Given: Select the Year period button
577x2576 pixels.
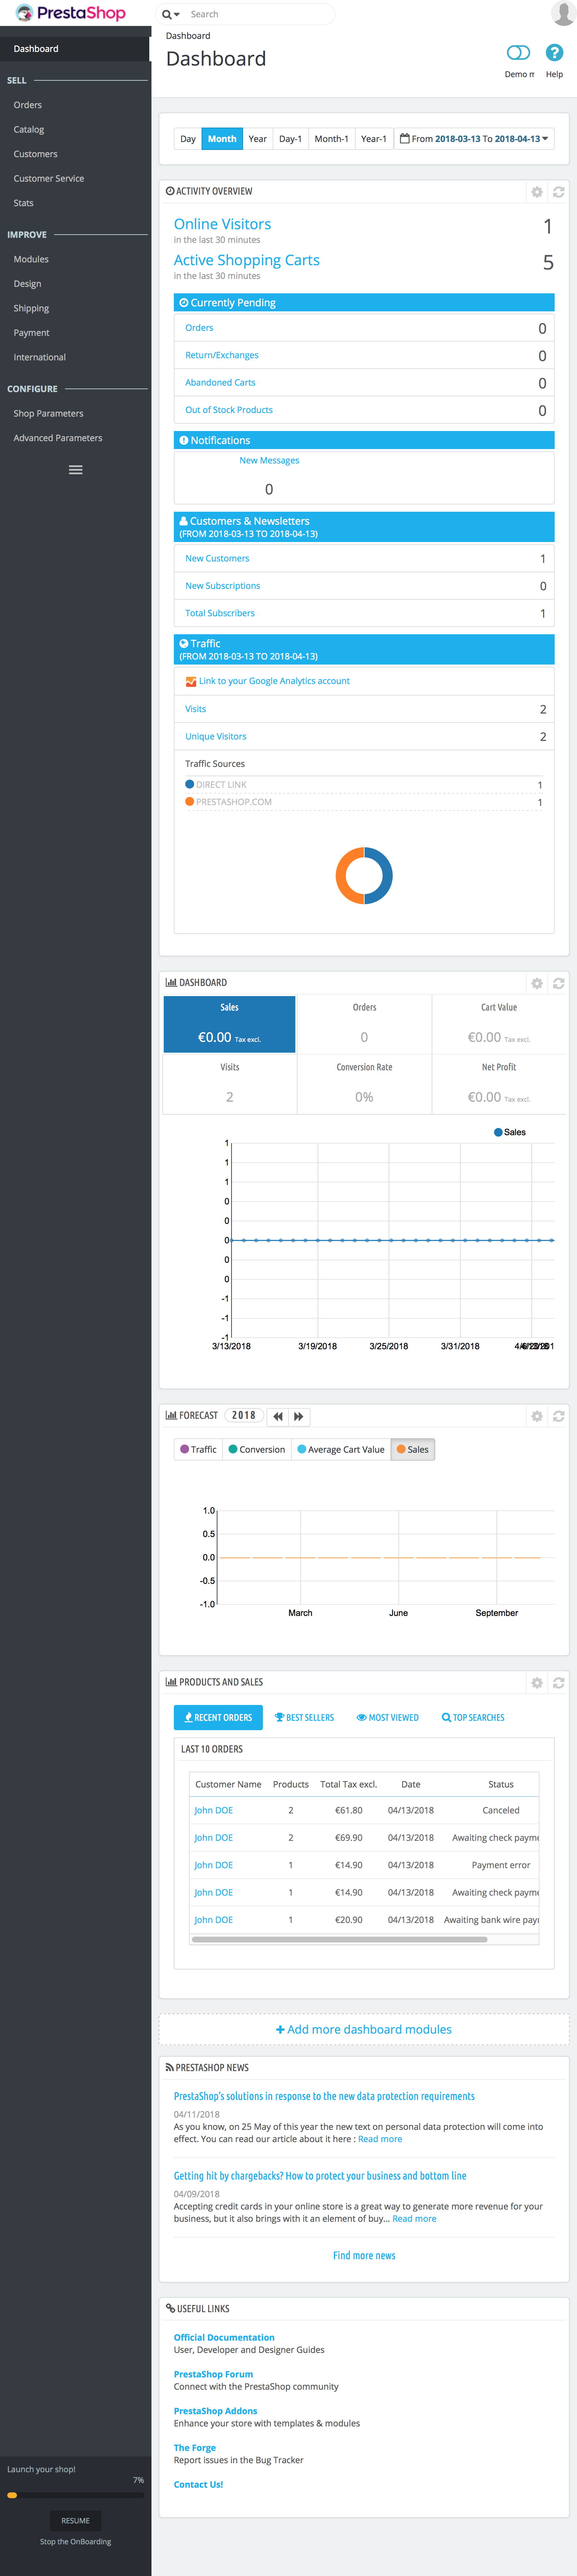Looking at the screenshot, I should pos(257,139).
